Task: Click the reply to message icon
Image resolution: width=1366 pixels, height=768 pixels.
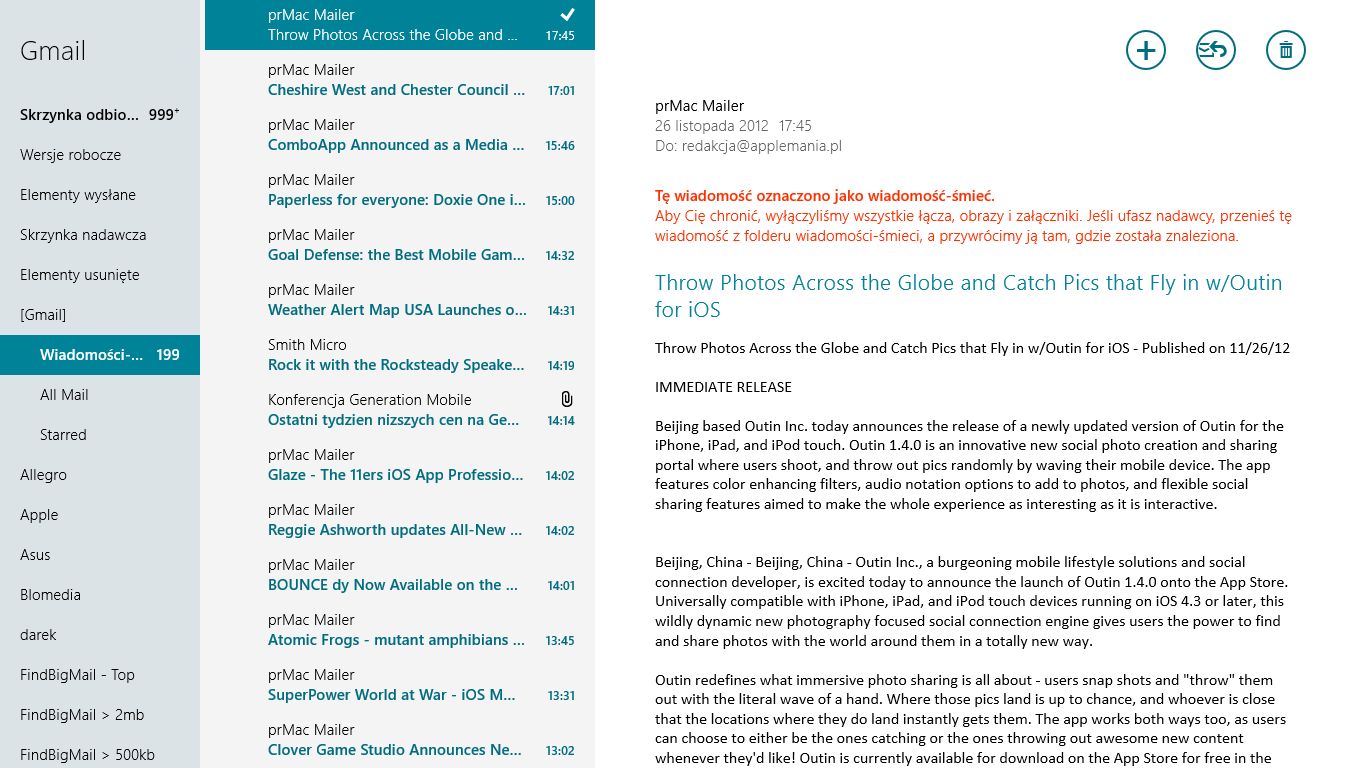Action: 1216,50
